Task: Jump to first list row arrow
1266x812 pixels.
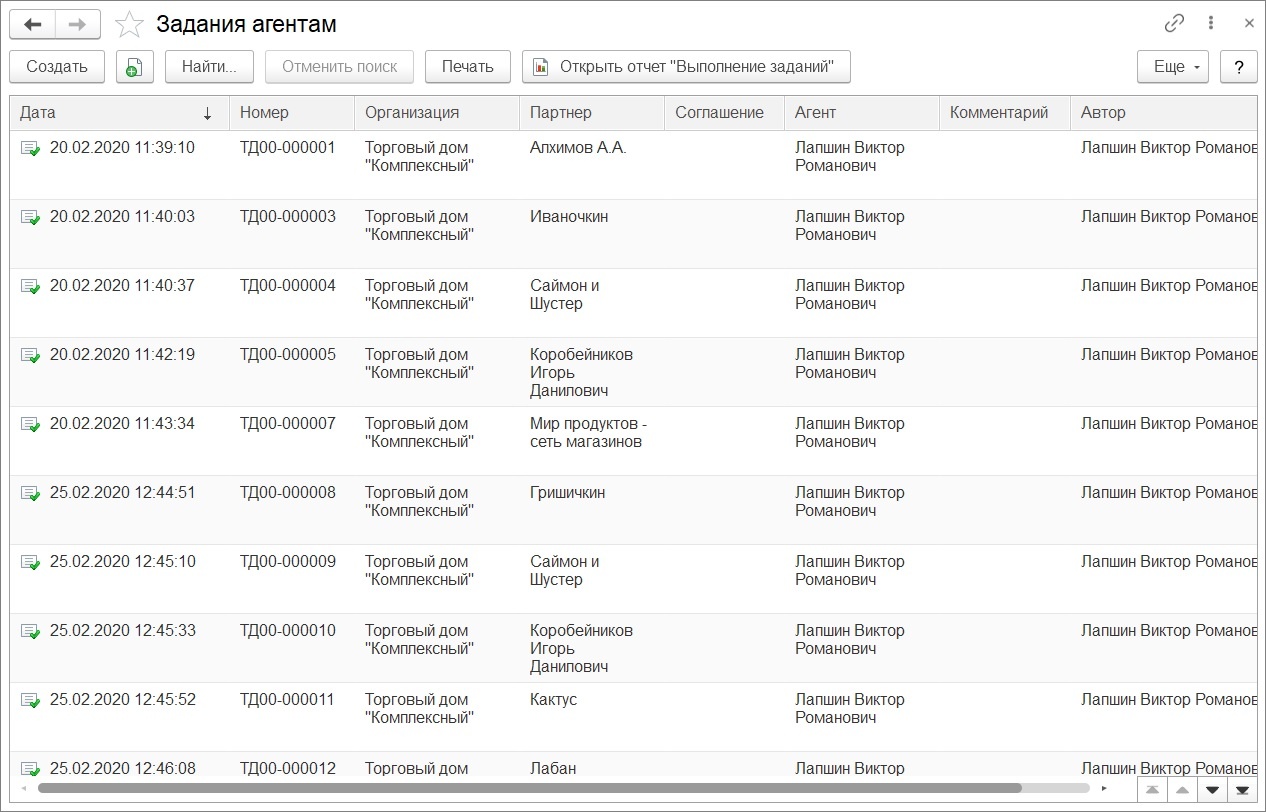Action: click(x=1152, y=790)
